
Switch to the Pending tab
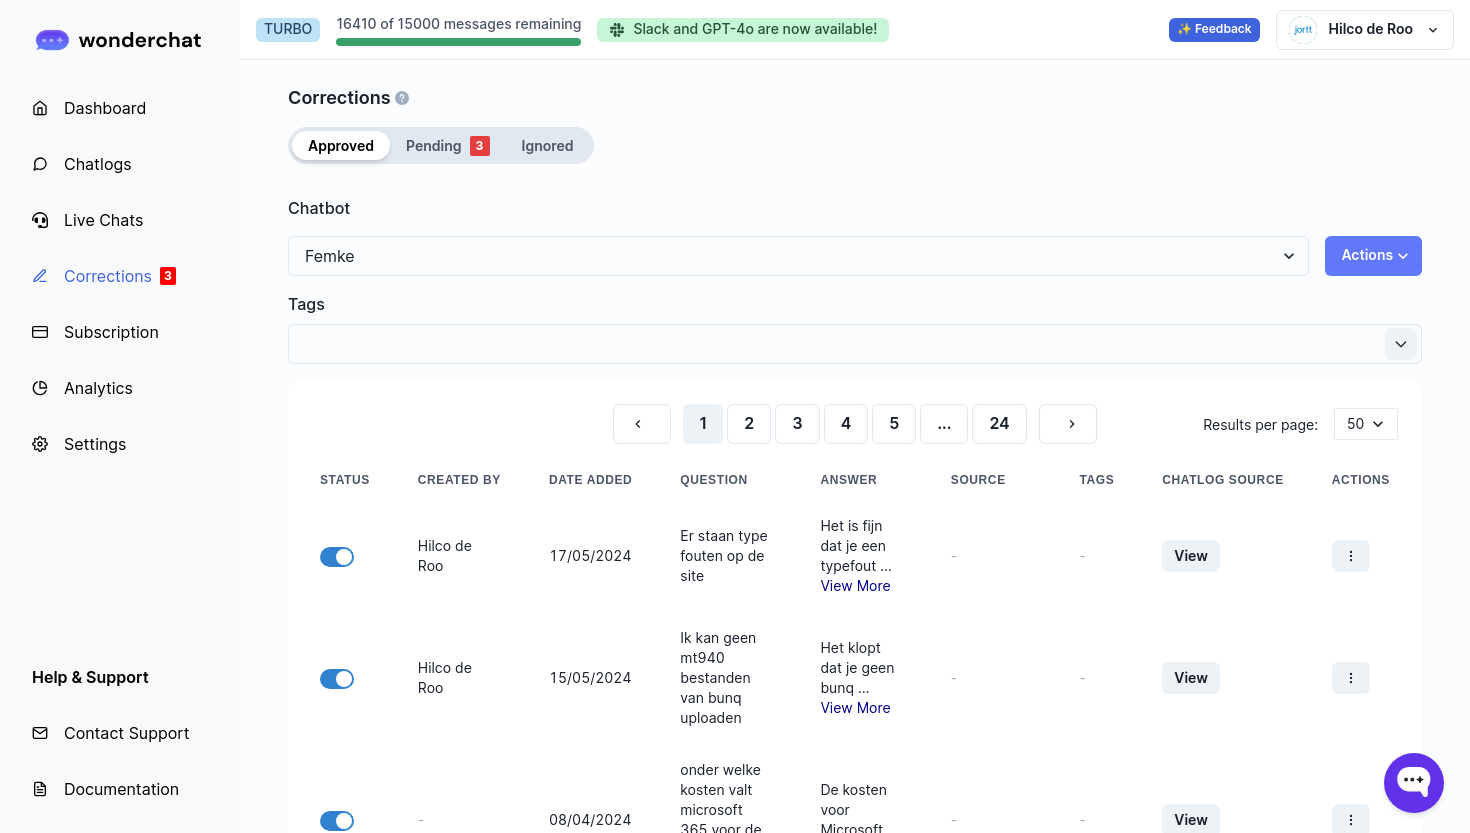446,146
